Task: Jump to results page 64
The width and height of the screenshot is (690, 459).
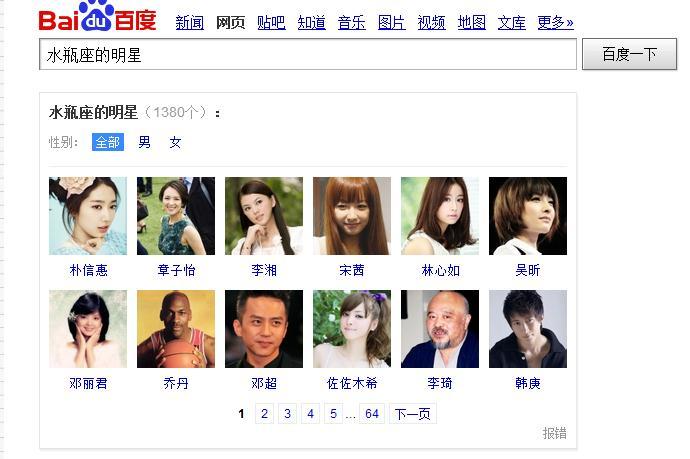Action: 372,414
